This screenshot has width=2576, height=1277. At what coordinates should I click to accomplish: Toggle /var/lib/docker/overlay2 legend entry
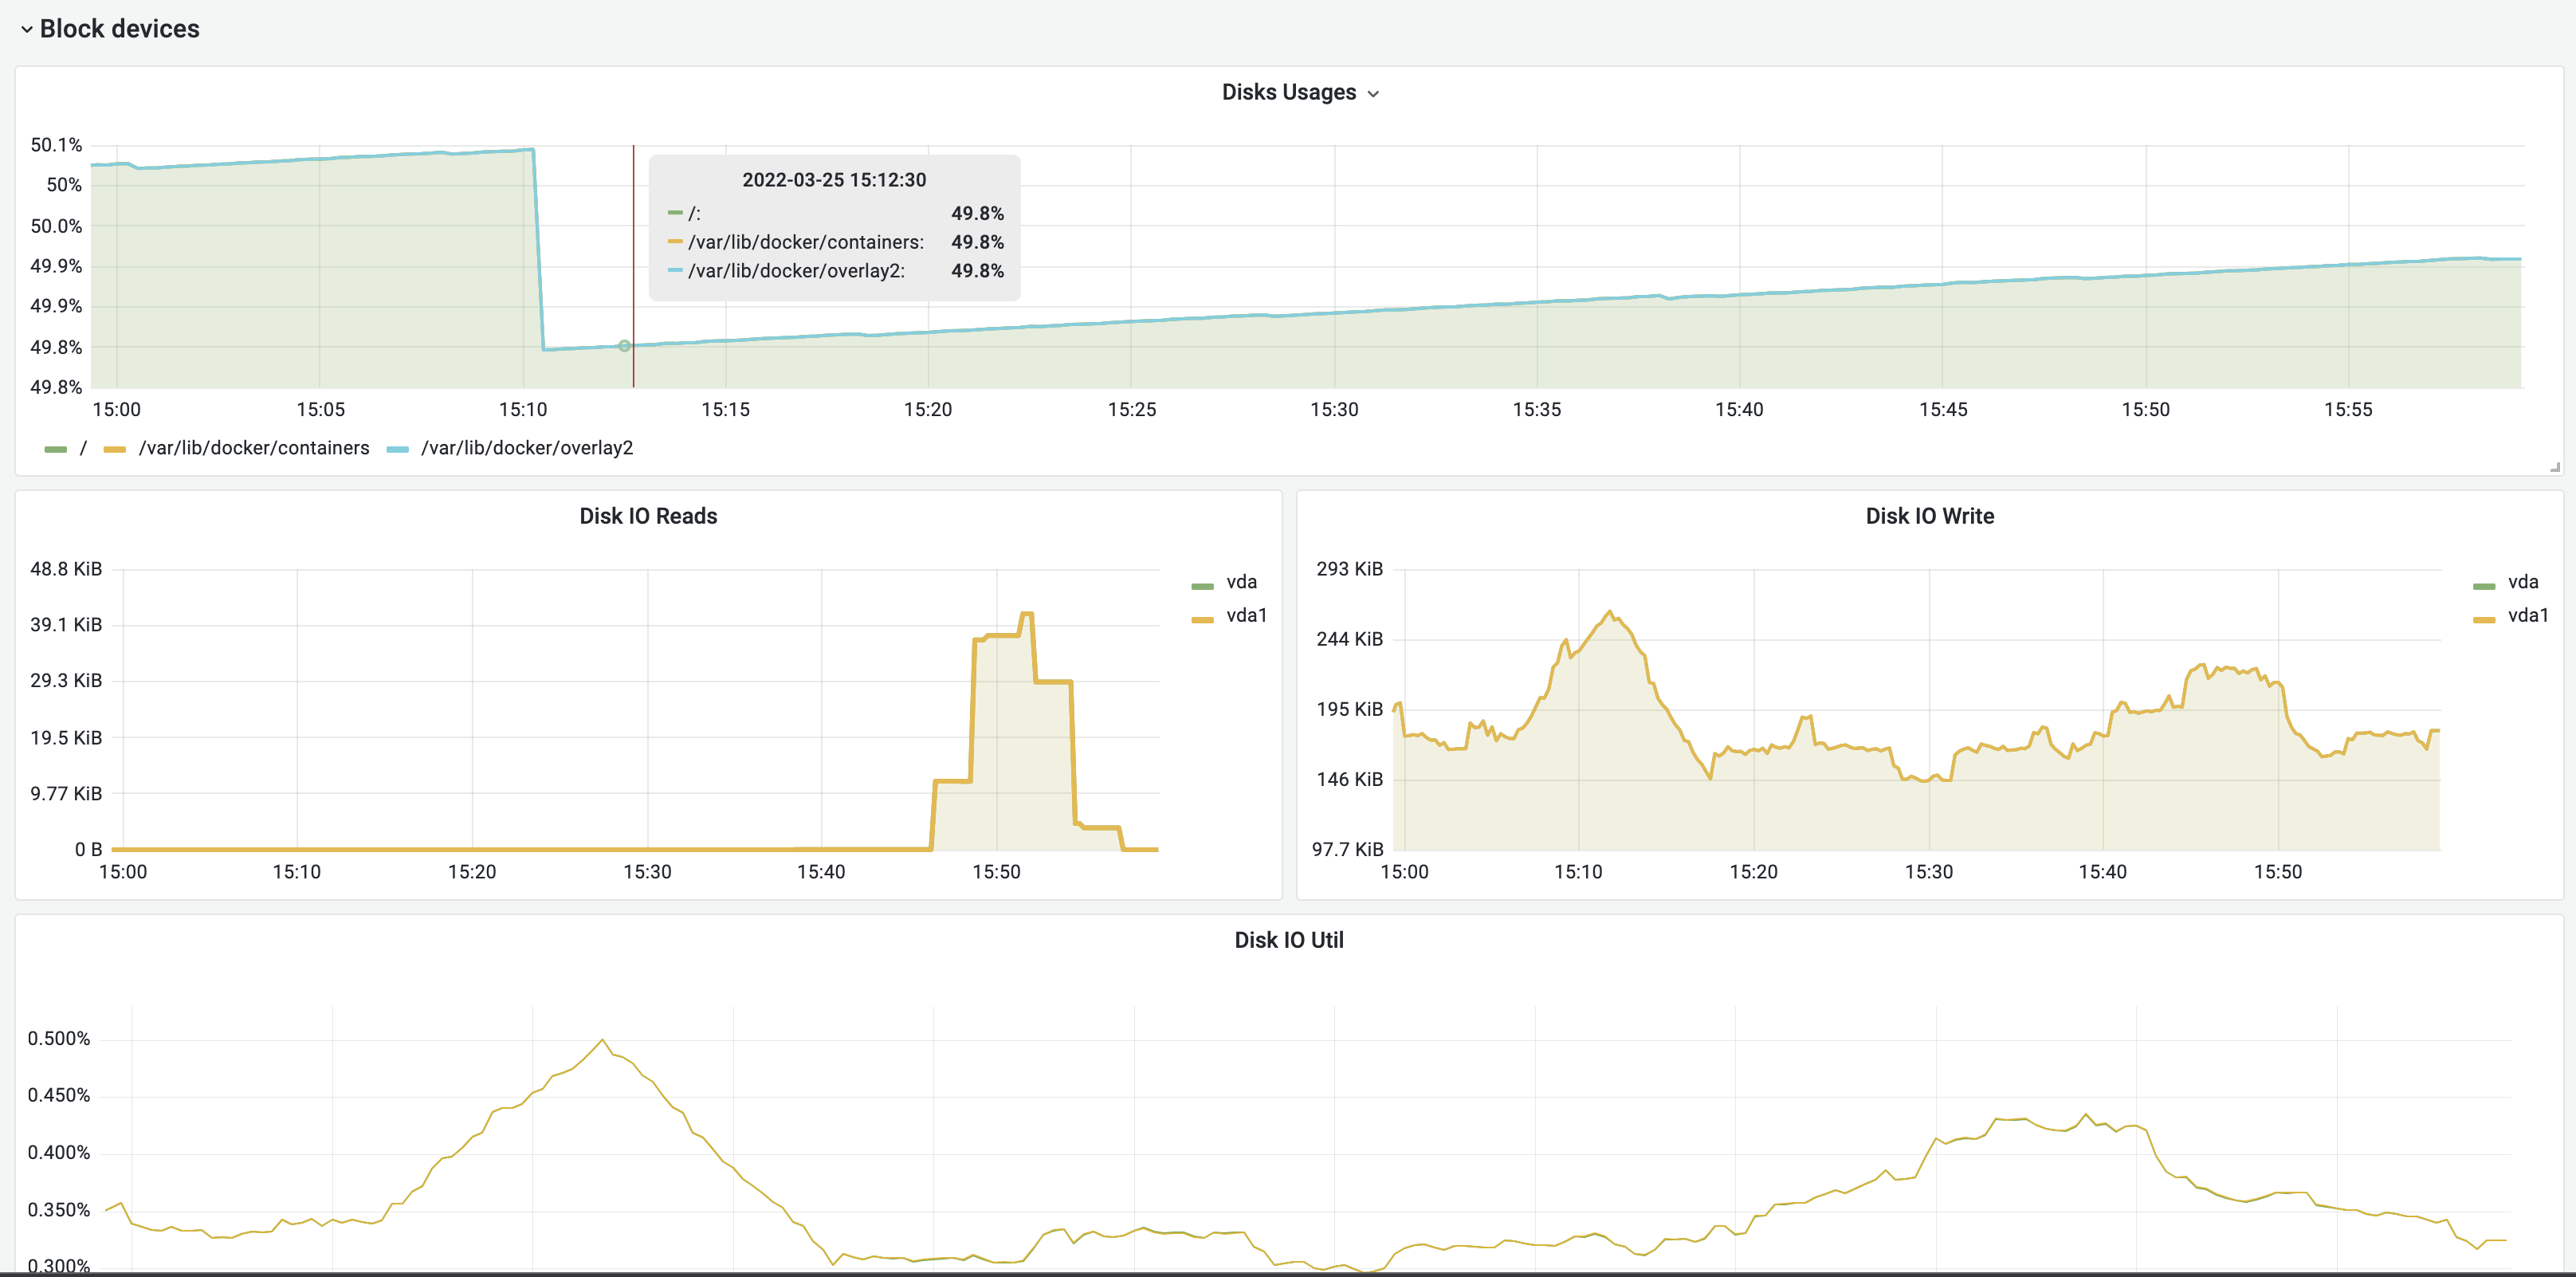(x=526, y=448)
